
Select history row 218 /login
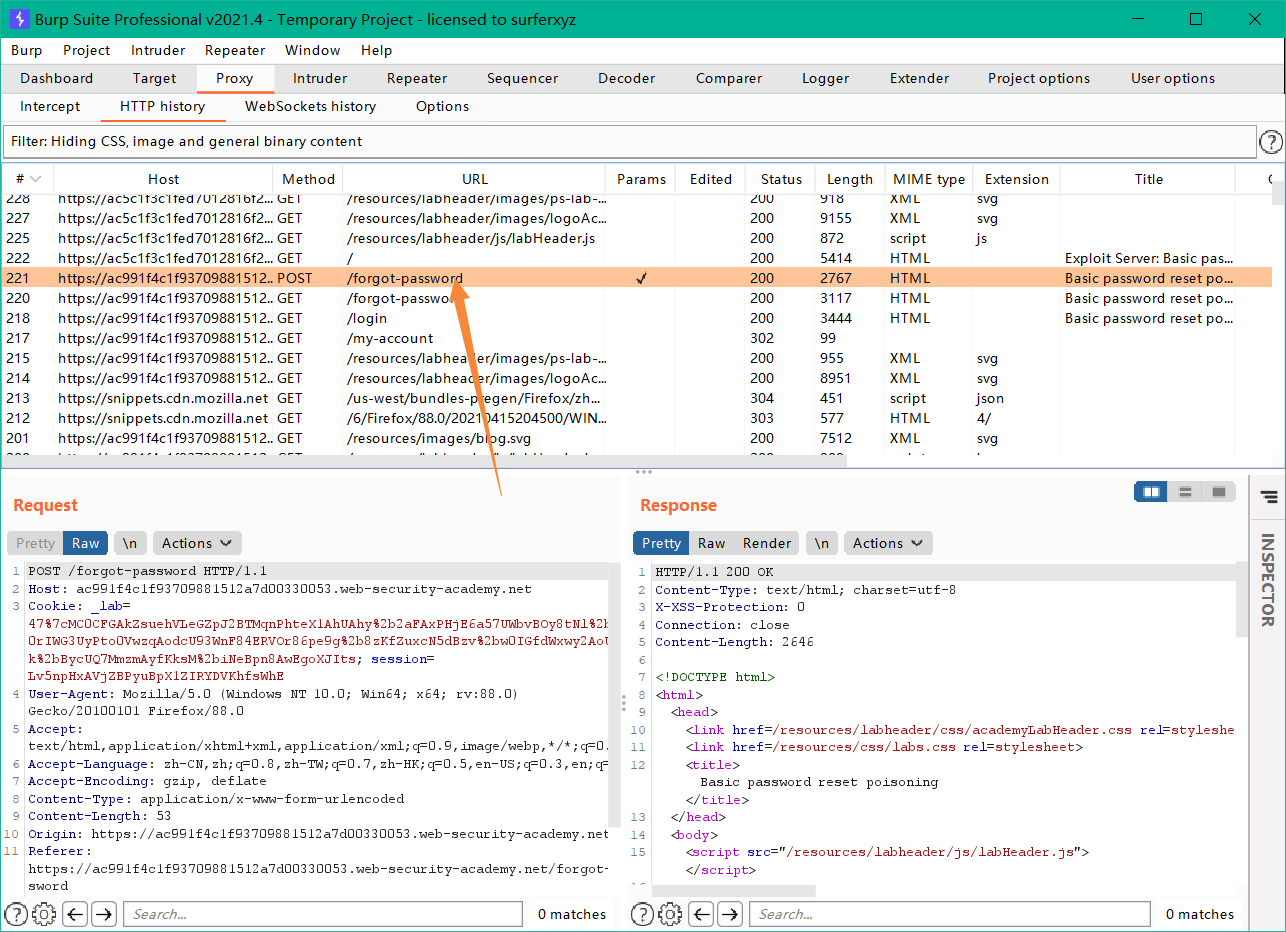[x=637, y=318]
